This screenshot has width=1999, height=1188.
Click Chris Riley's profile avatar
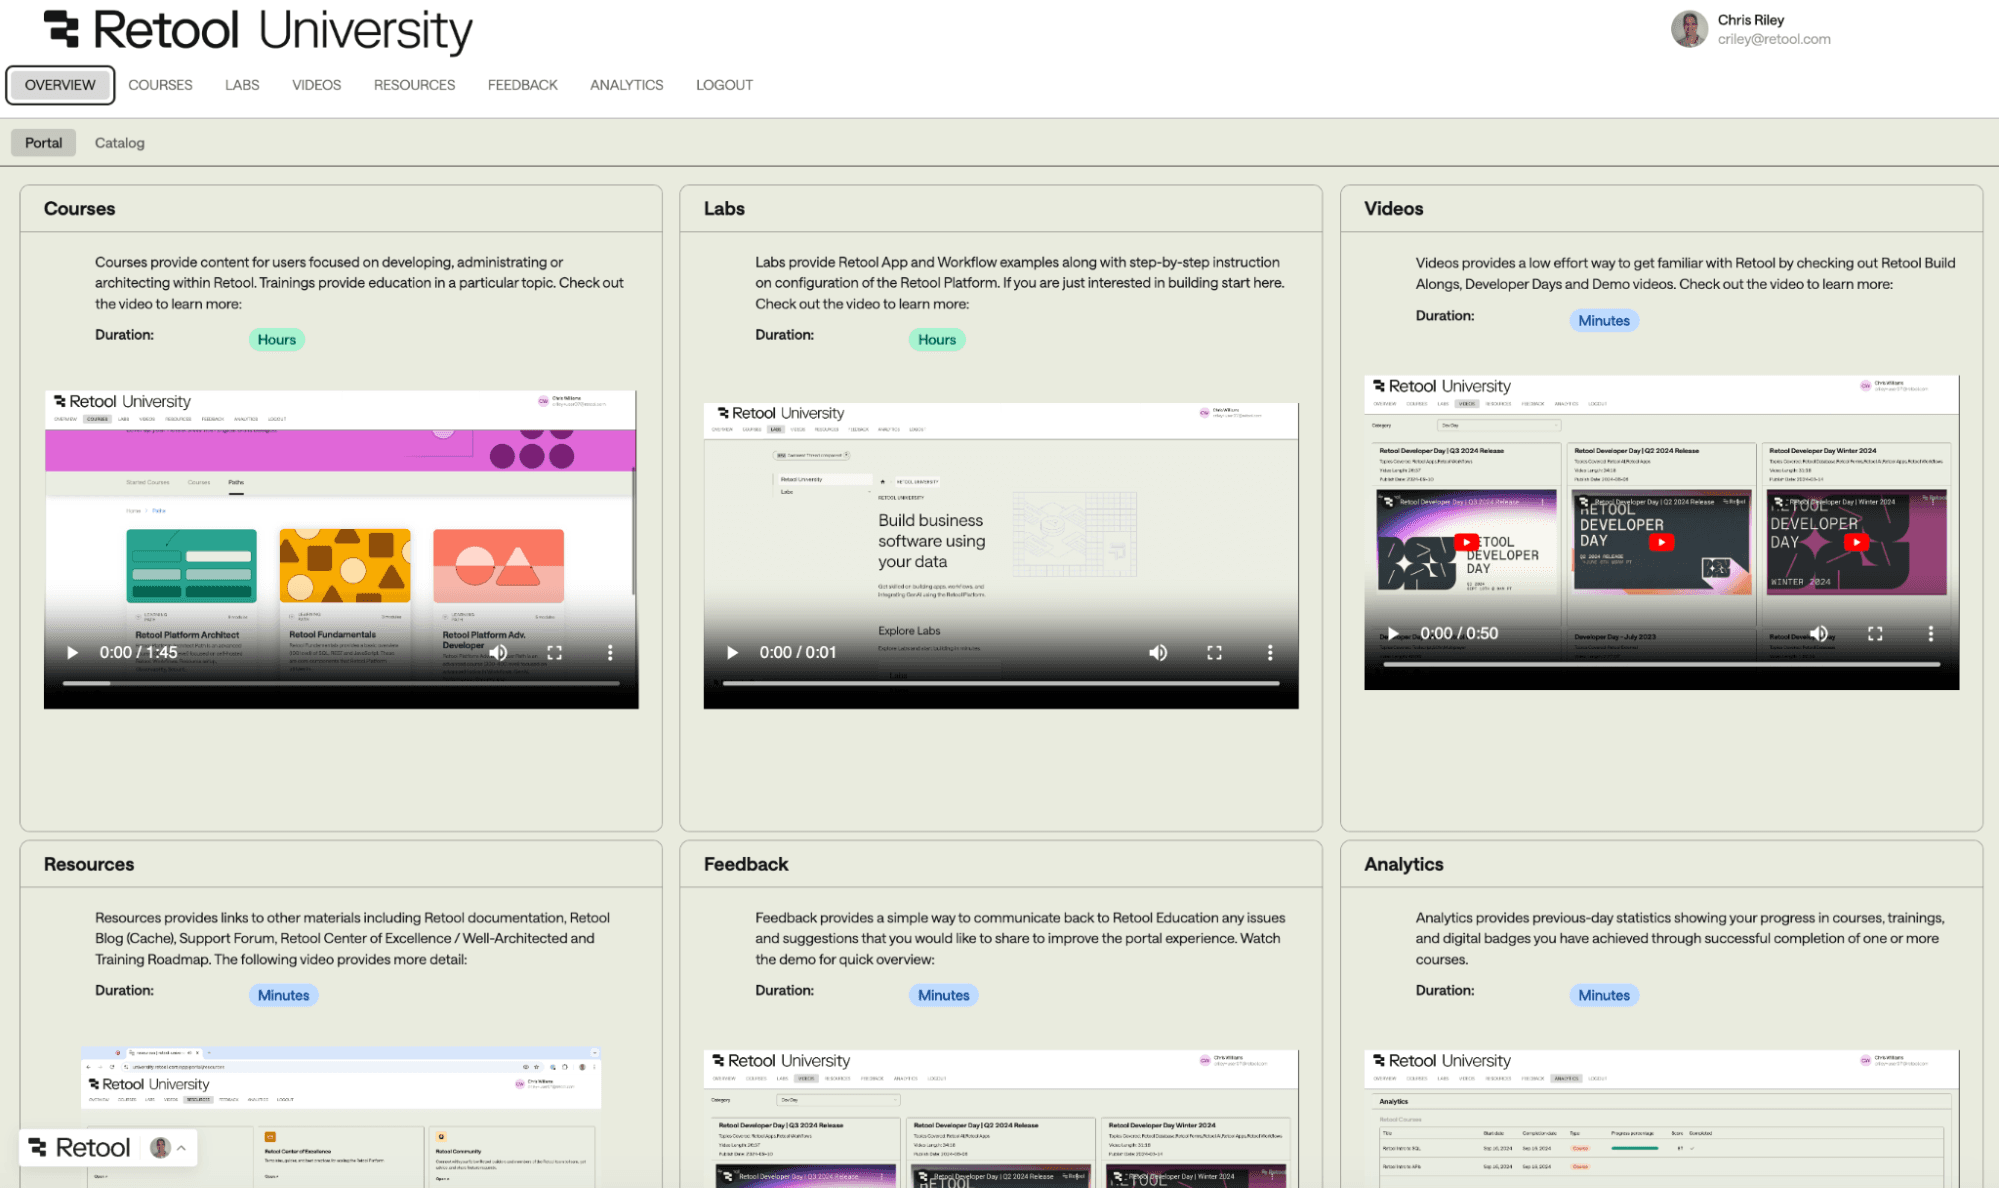pyautogui.click(x=1689, y=29)
